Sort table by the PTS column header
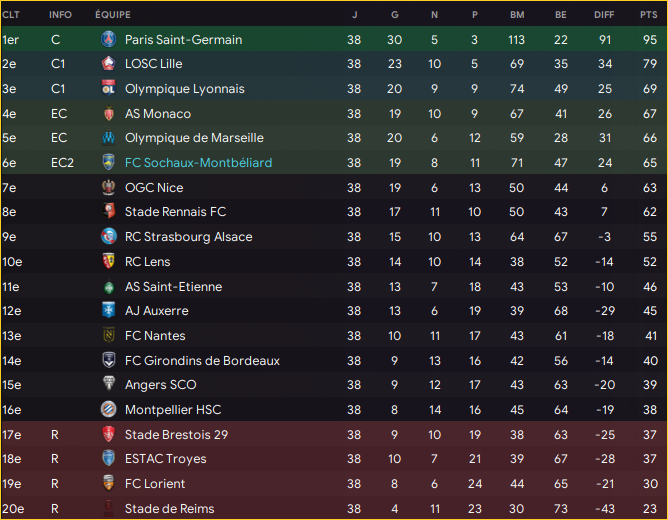Screen dimensions: 668x520 [x=648, y=15]
